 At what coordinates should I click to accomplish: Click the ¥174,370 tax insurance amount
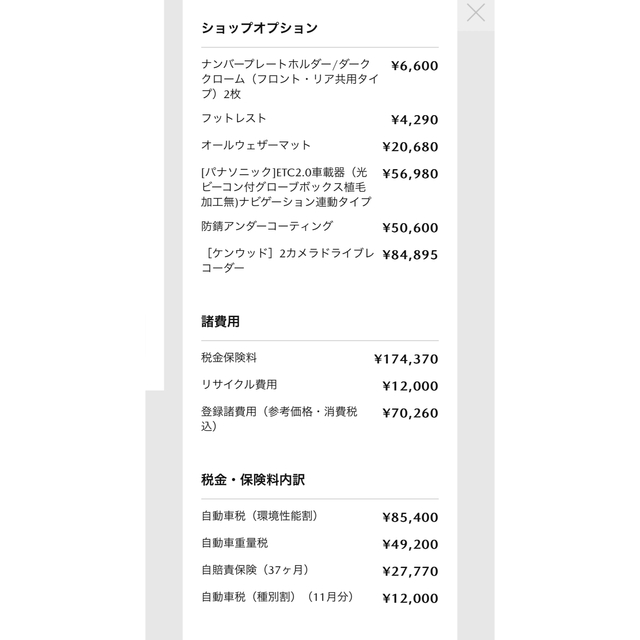[406, 359]
